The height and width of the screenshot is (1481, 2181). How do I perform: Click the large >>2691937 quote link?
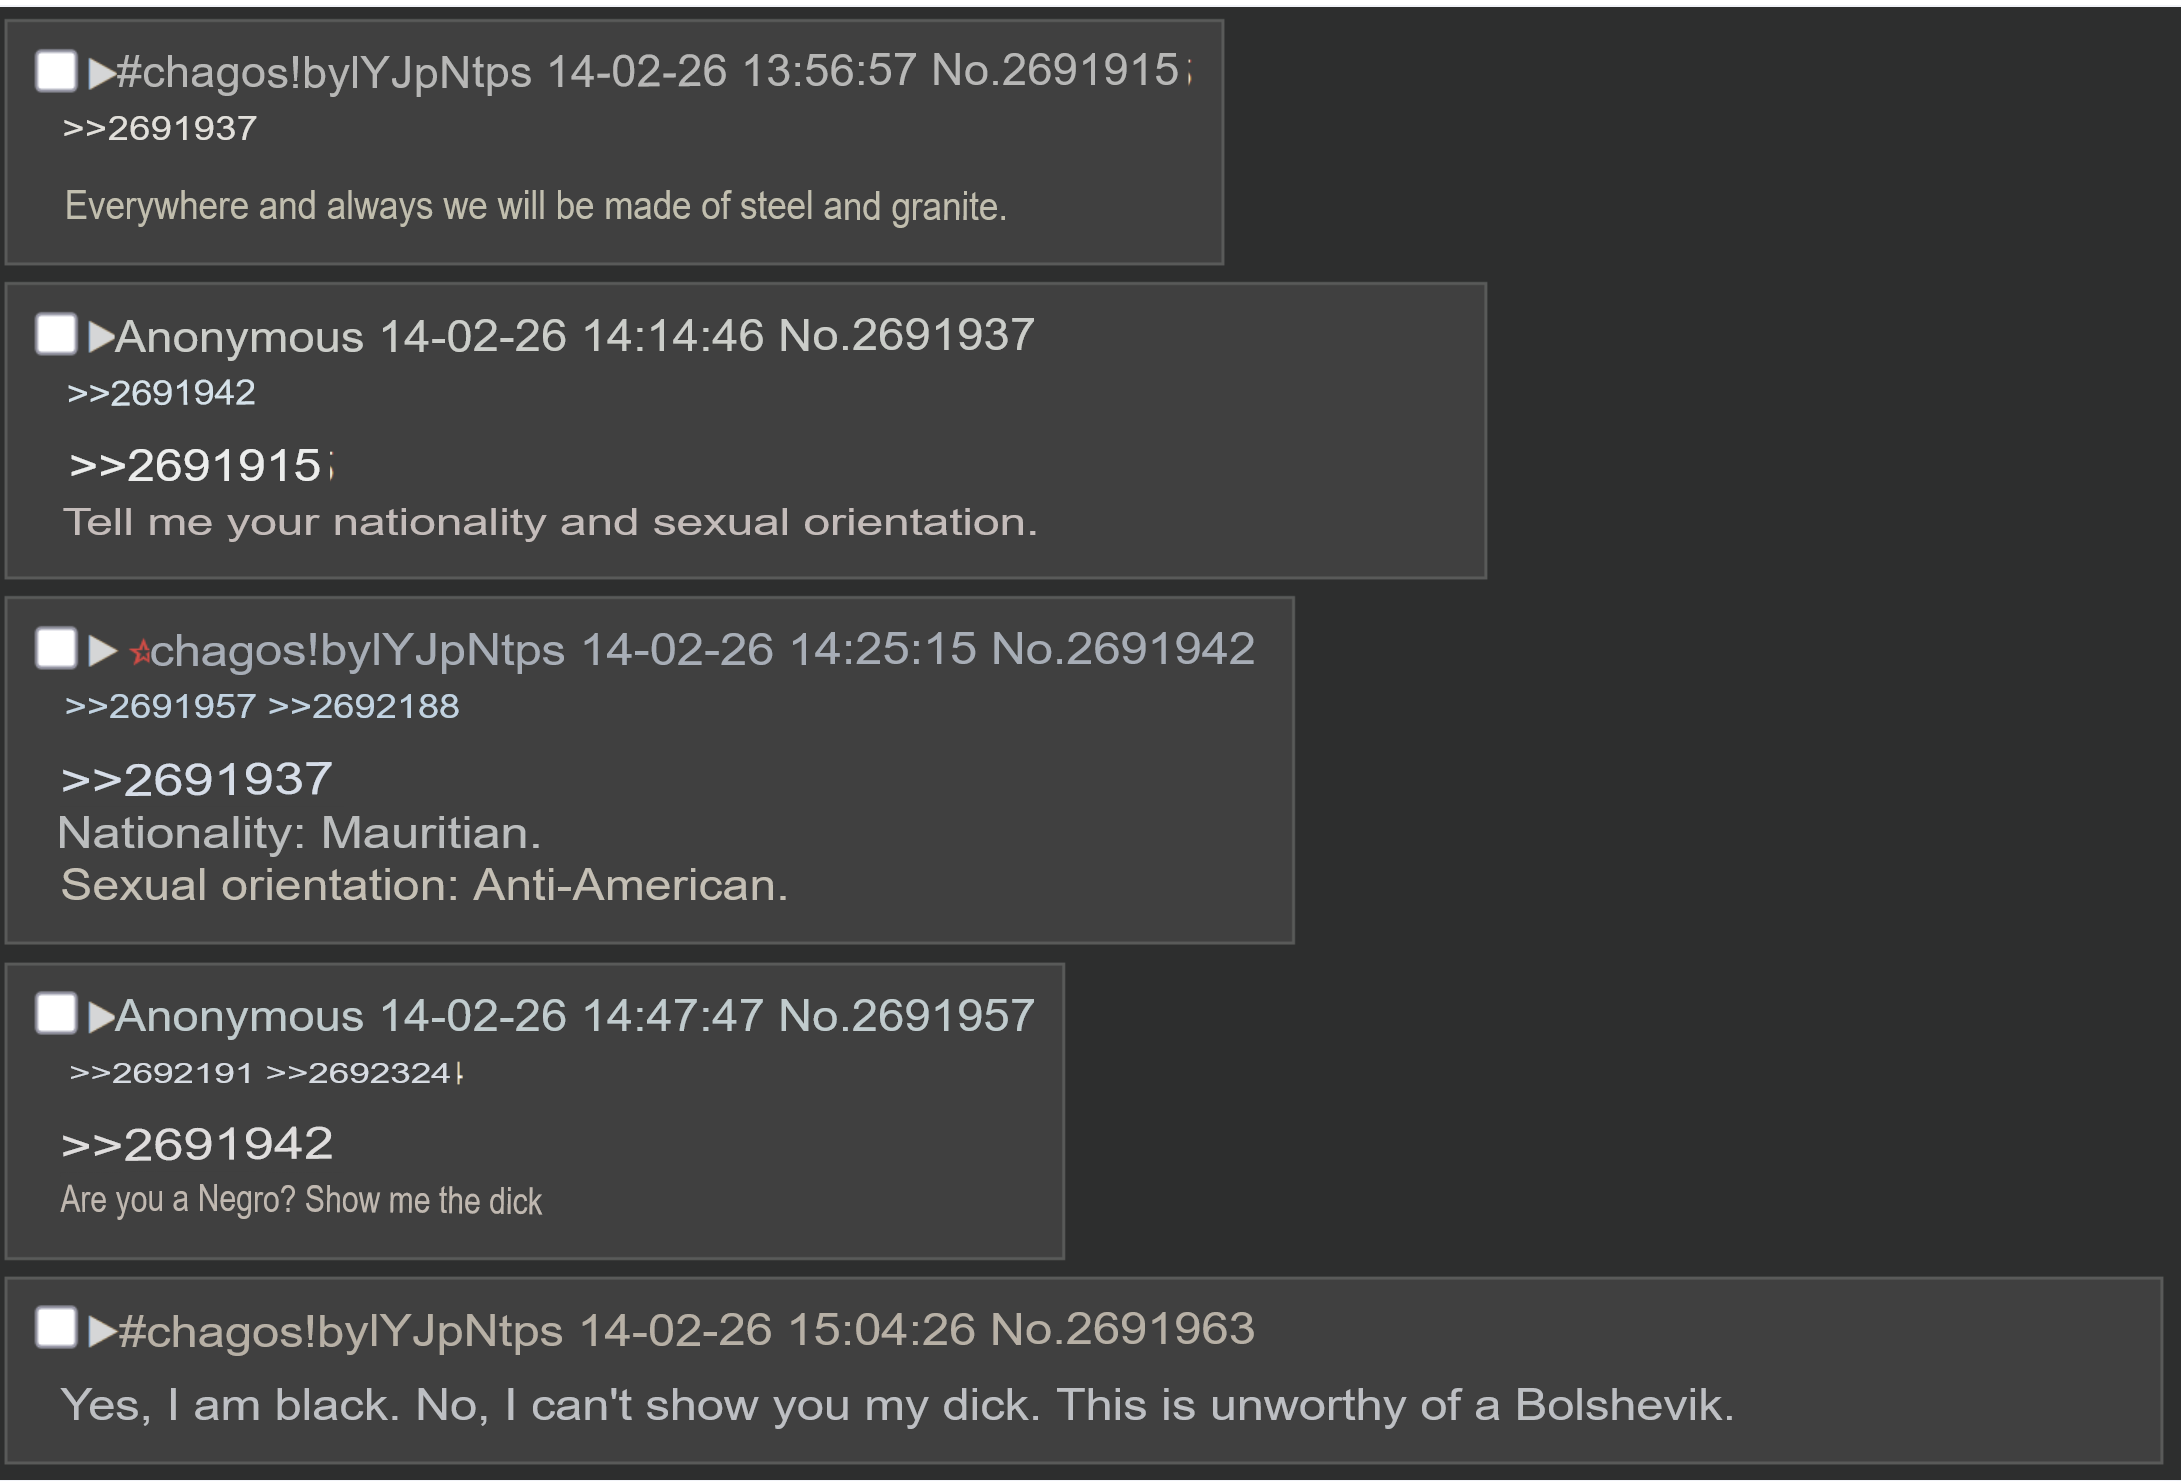click(196, 780)
